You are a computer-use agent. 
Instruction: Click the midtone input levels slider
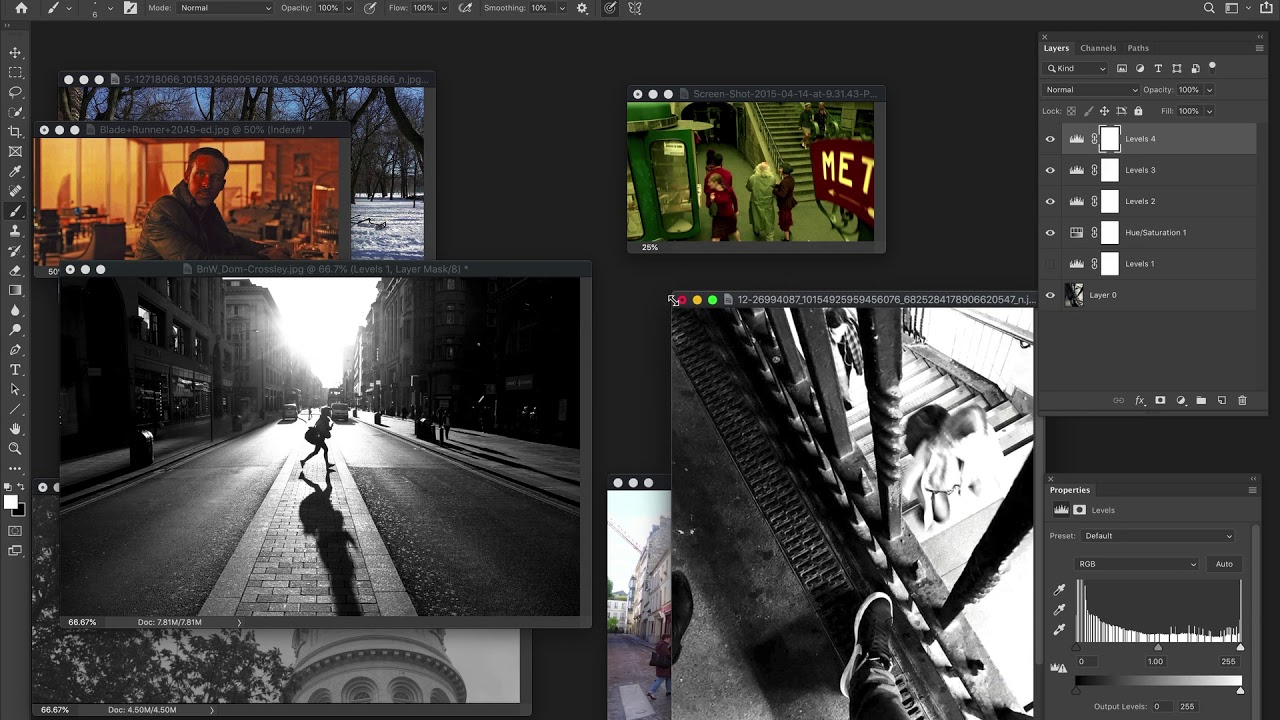[1158, 648]
